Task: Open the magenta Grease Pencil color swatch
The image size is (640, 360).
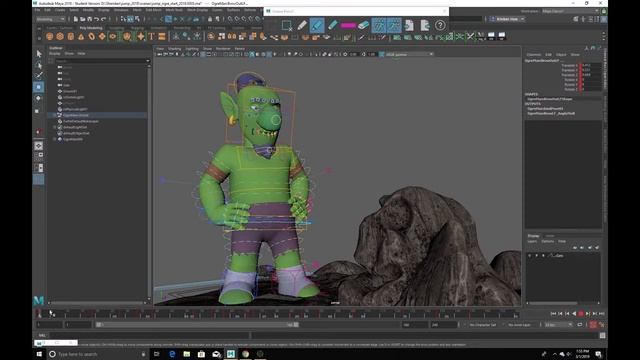Action: pos(348,25)
